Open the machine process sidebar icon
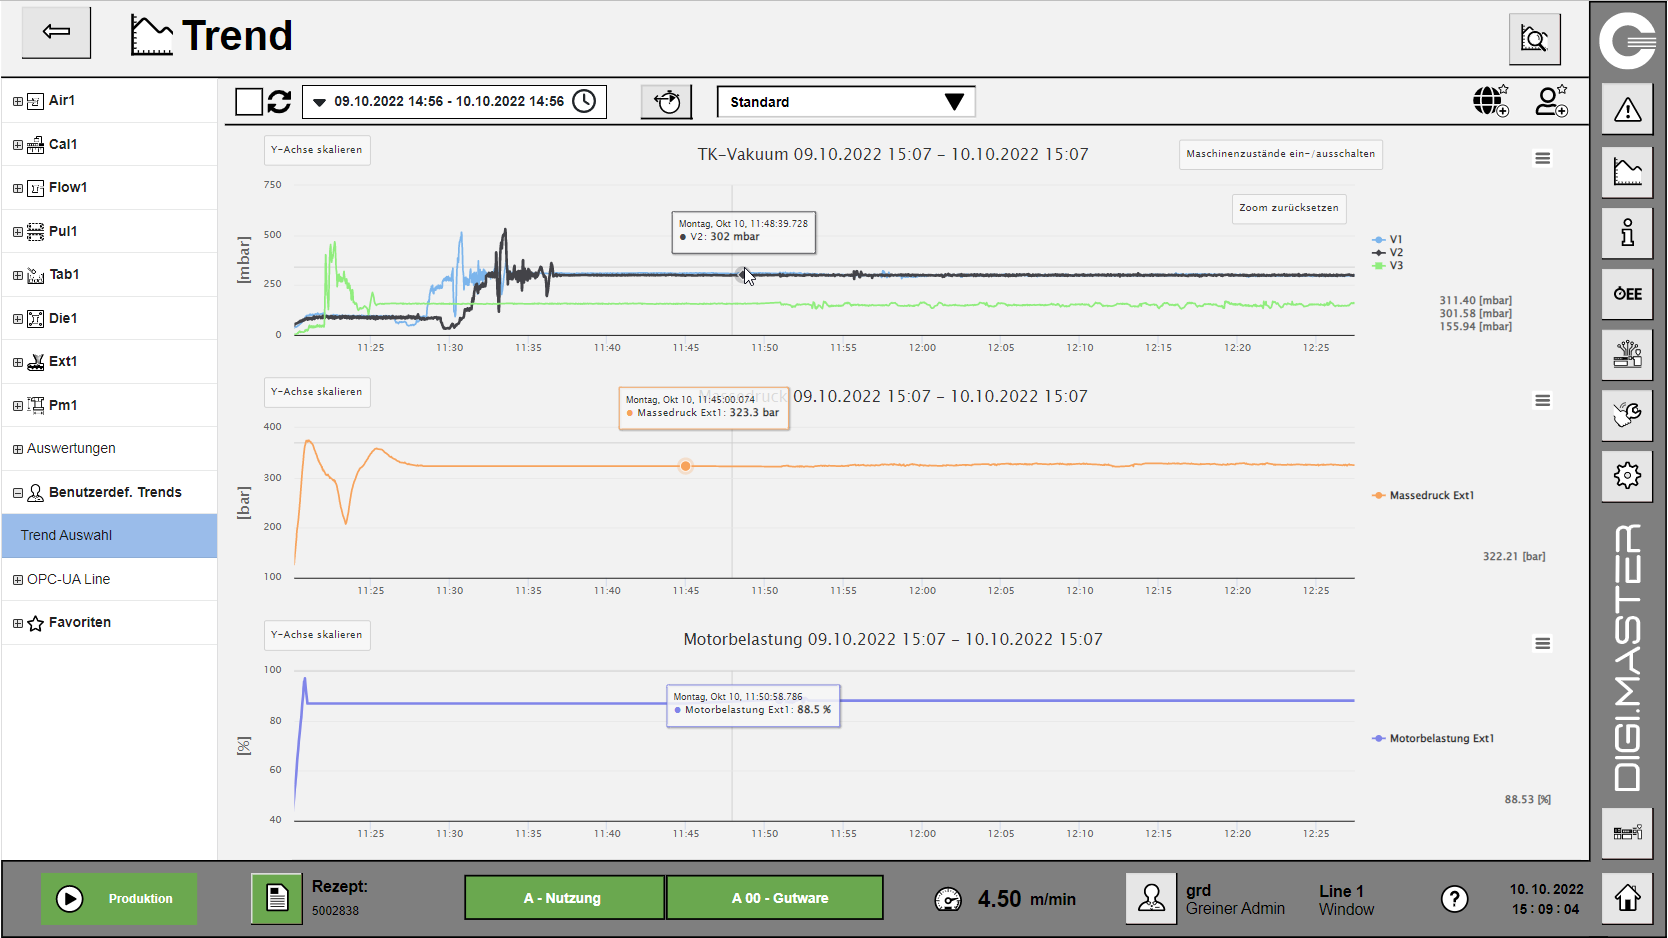This screenshot has width=1668, height=938. (x=1627, y=354)
